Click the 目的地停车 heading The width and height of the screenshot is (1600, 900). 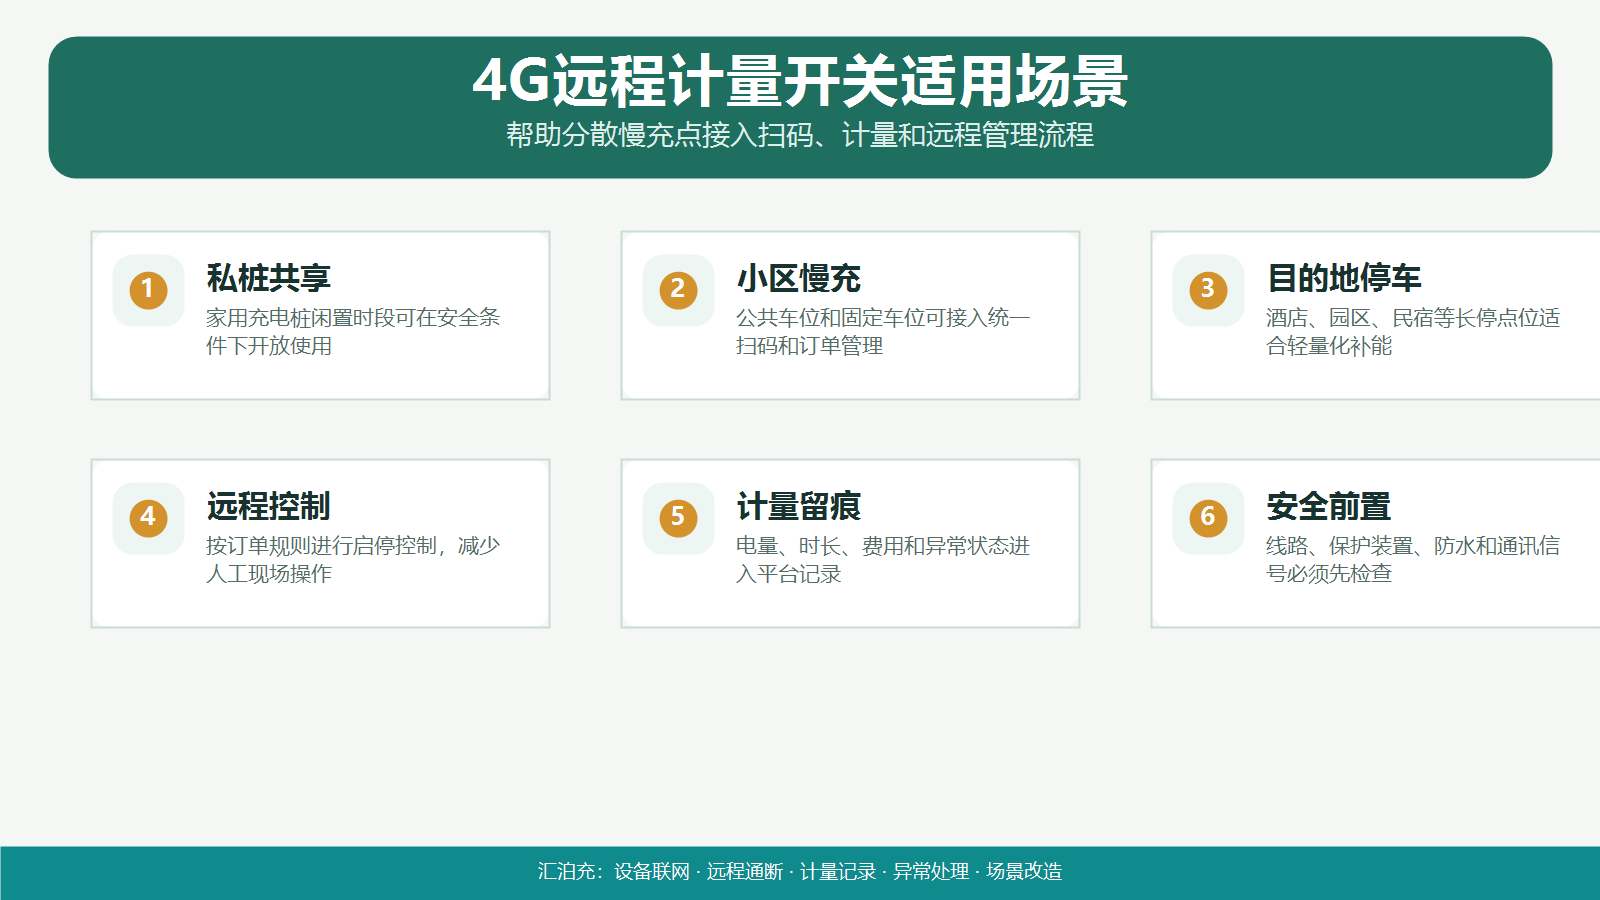1344,278
